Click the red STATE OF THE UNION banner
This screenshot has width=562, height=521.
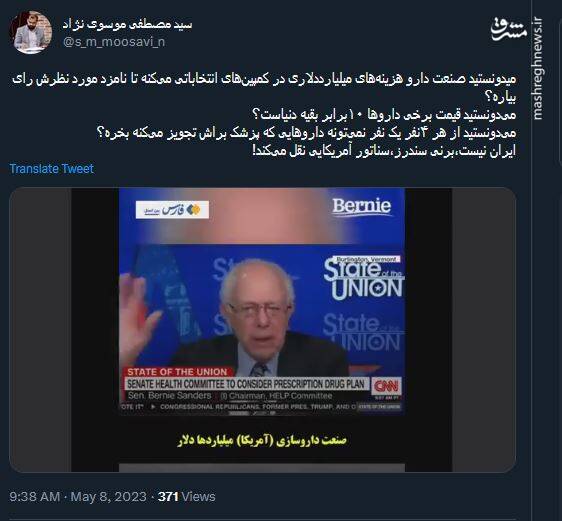177,372
